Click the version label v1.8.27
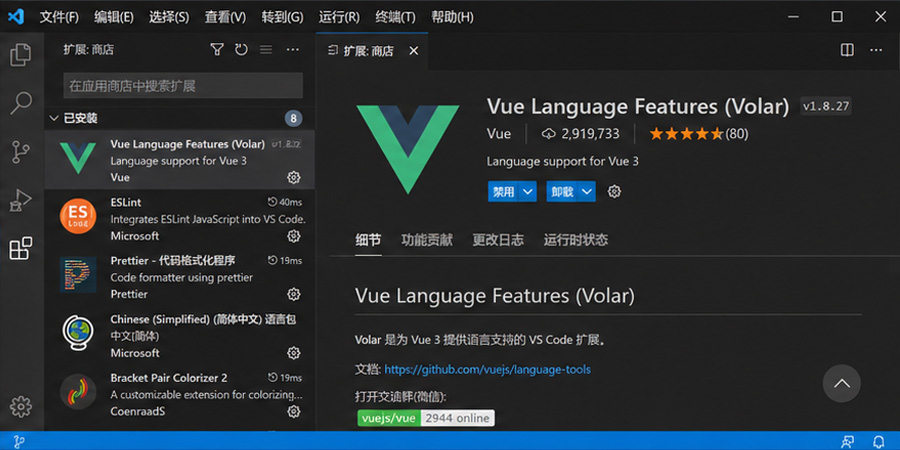 826,106
